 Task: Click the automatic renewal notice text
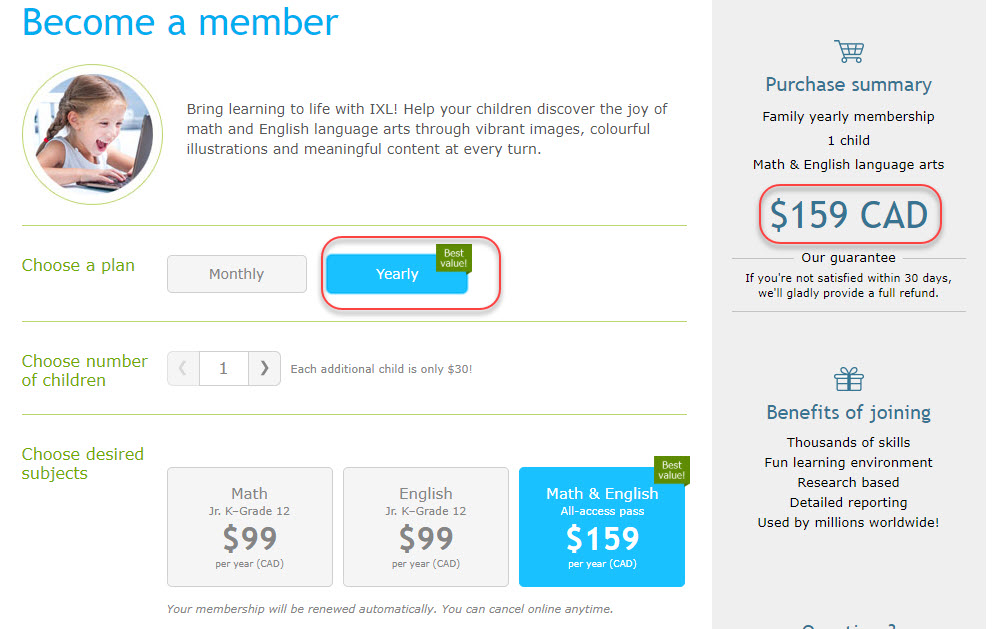pos(390,609)
